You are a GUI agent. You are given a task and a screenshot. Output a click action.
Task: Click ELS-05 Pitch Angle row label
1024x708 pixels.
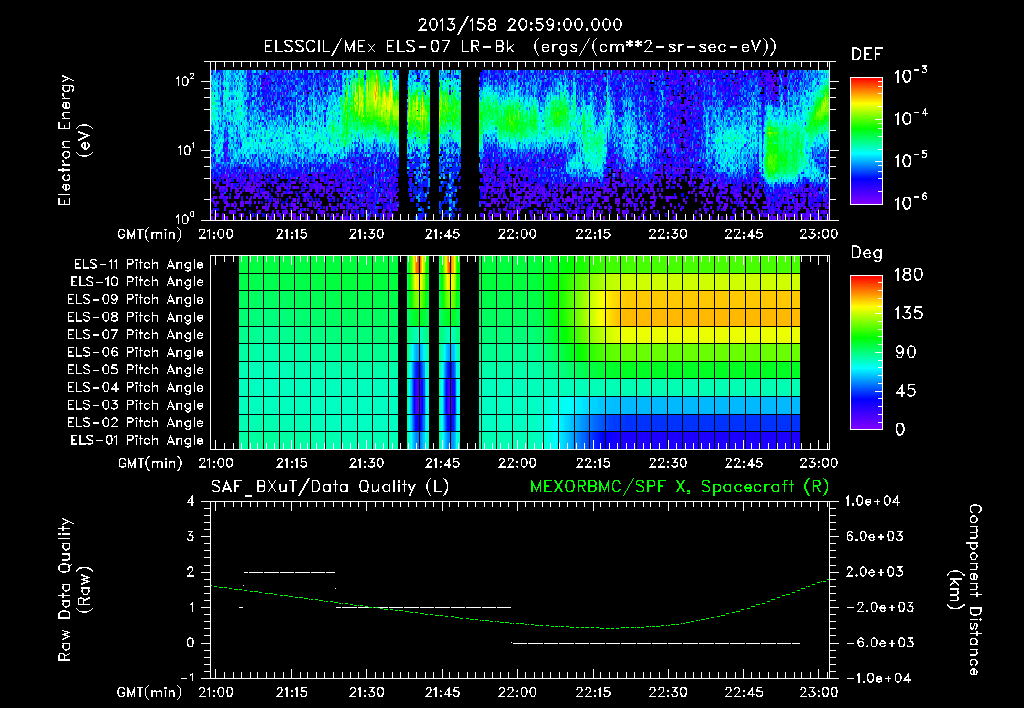136,370
